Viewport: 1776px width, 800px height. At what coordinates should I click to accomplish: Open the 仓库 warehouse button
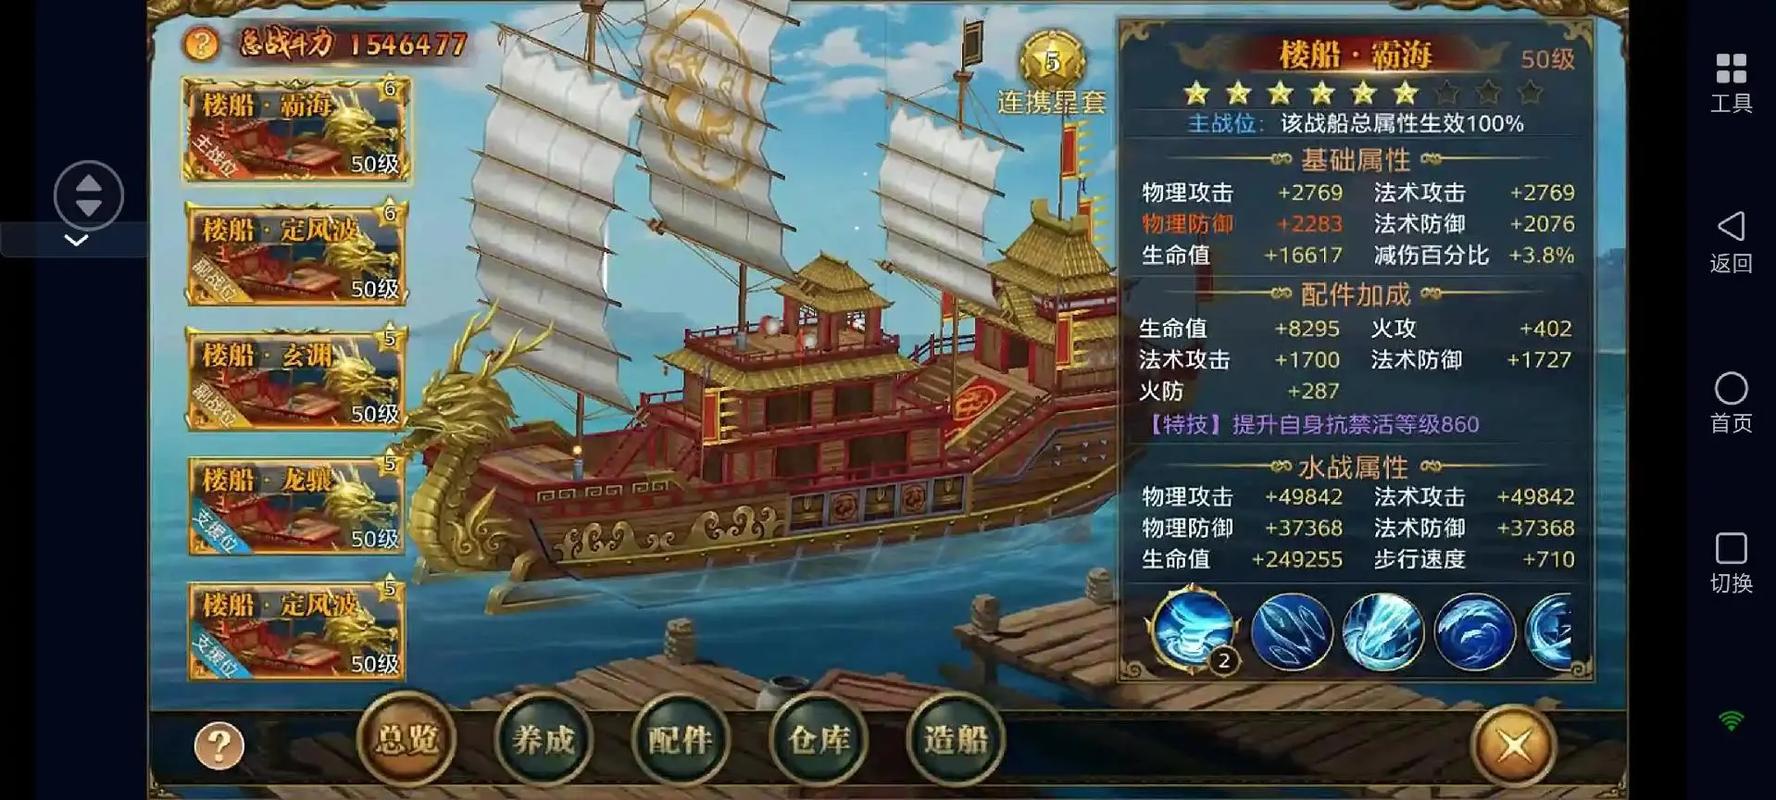click(x=818, y=740)
